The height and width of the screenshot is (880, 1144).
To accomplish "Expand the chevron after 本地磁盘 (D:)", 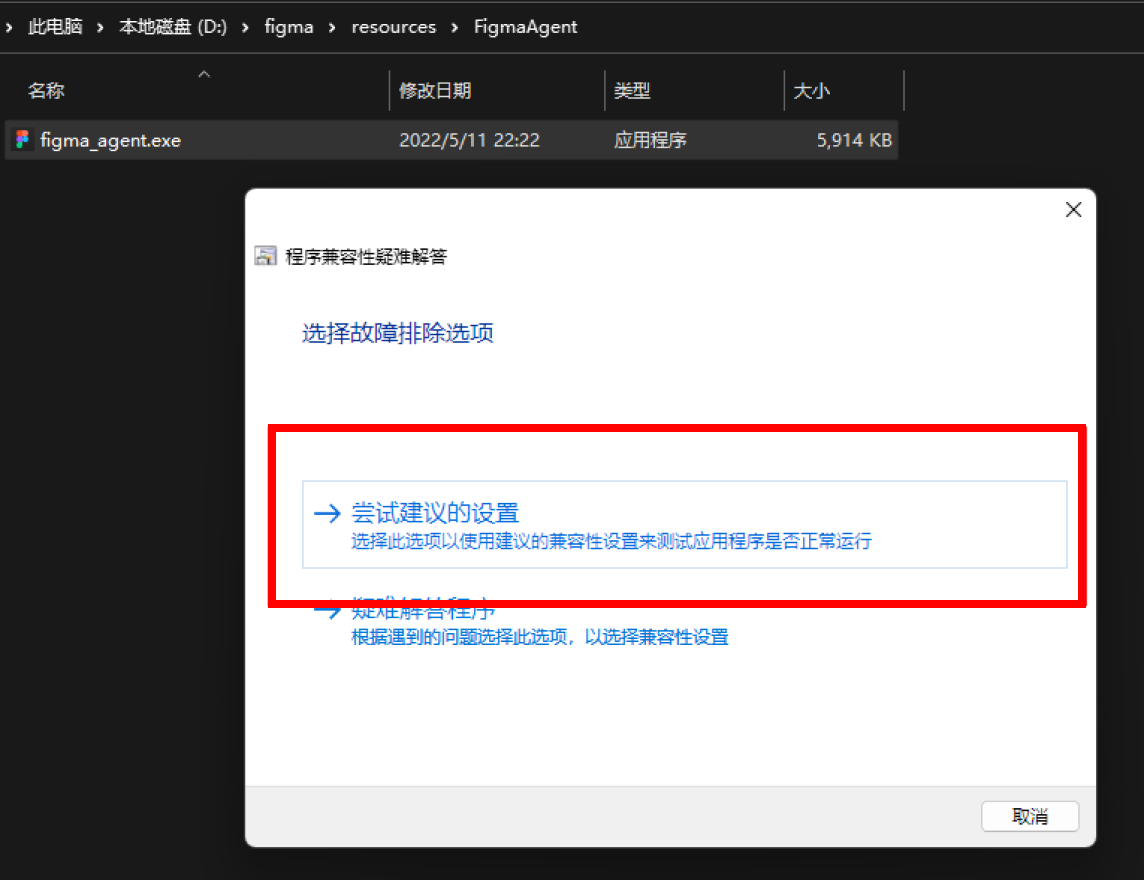I will [x=246, y=28].
